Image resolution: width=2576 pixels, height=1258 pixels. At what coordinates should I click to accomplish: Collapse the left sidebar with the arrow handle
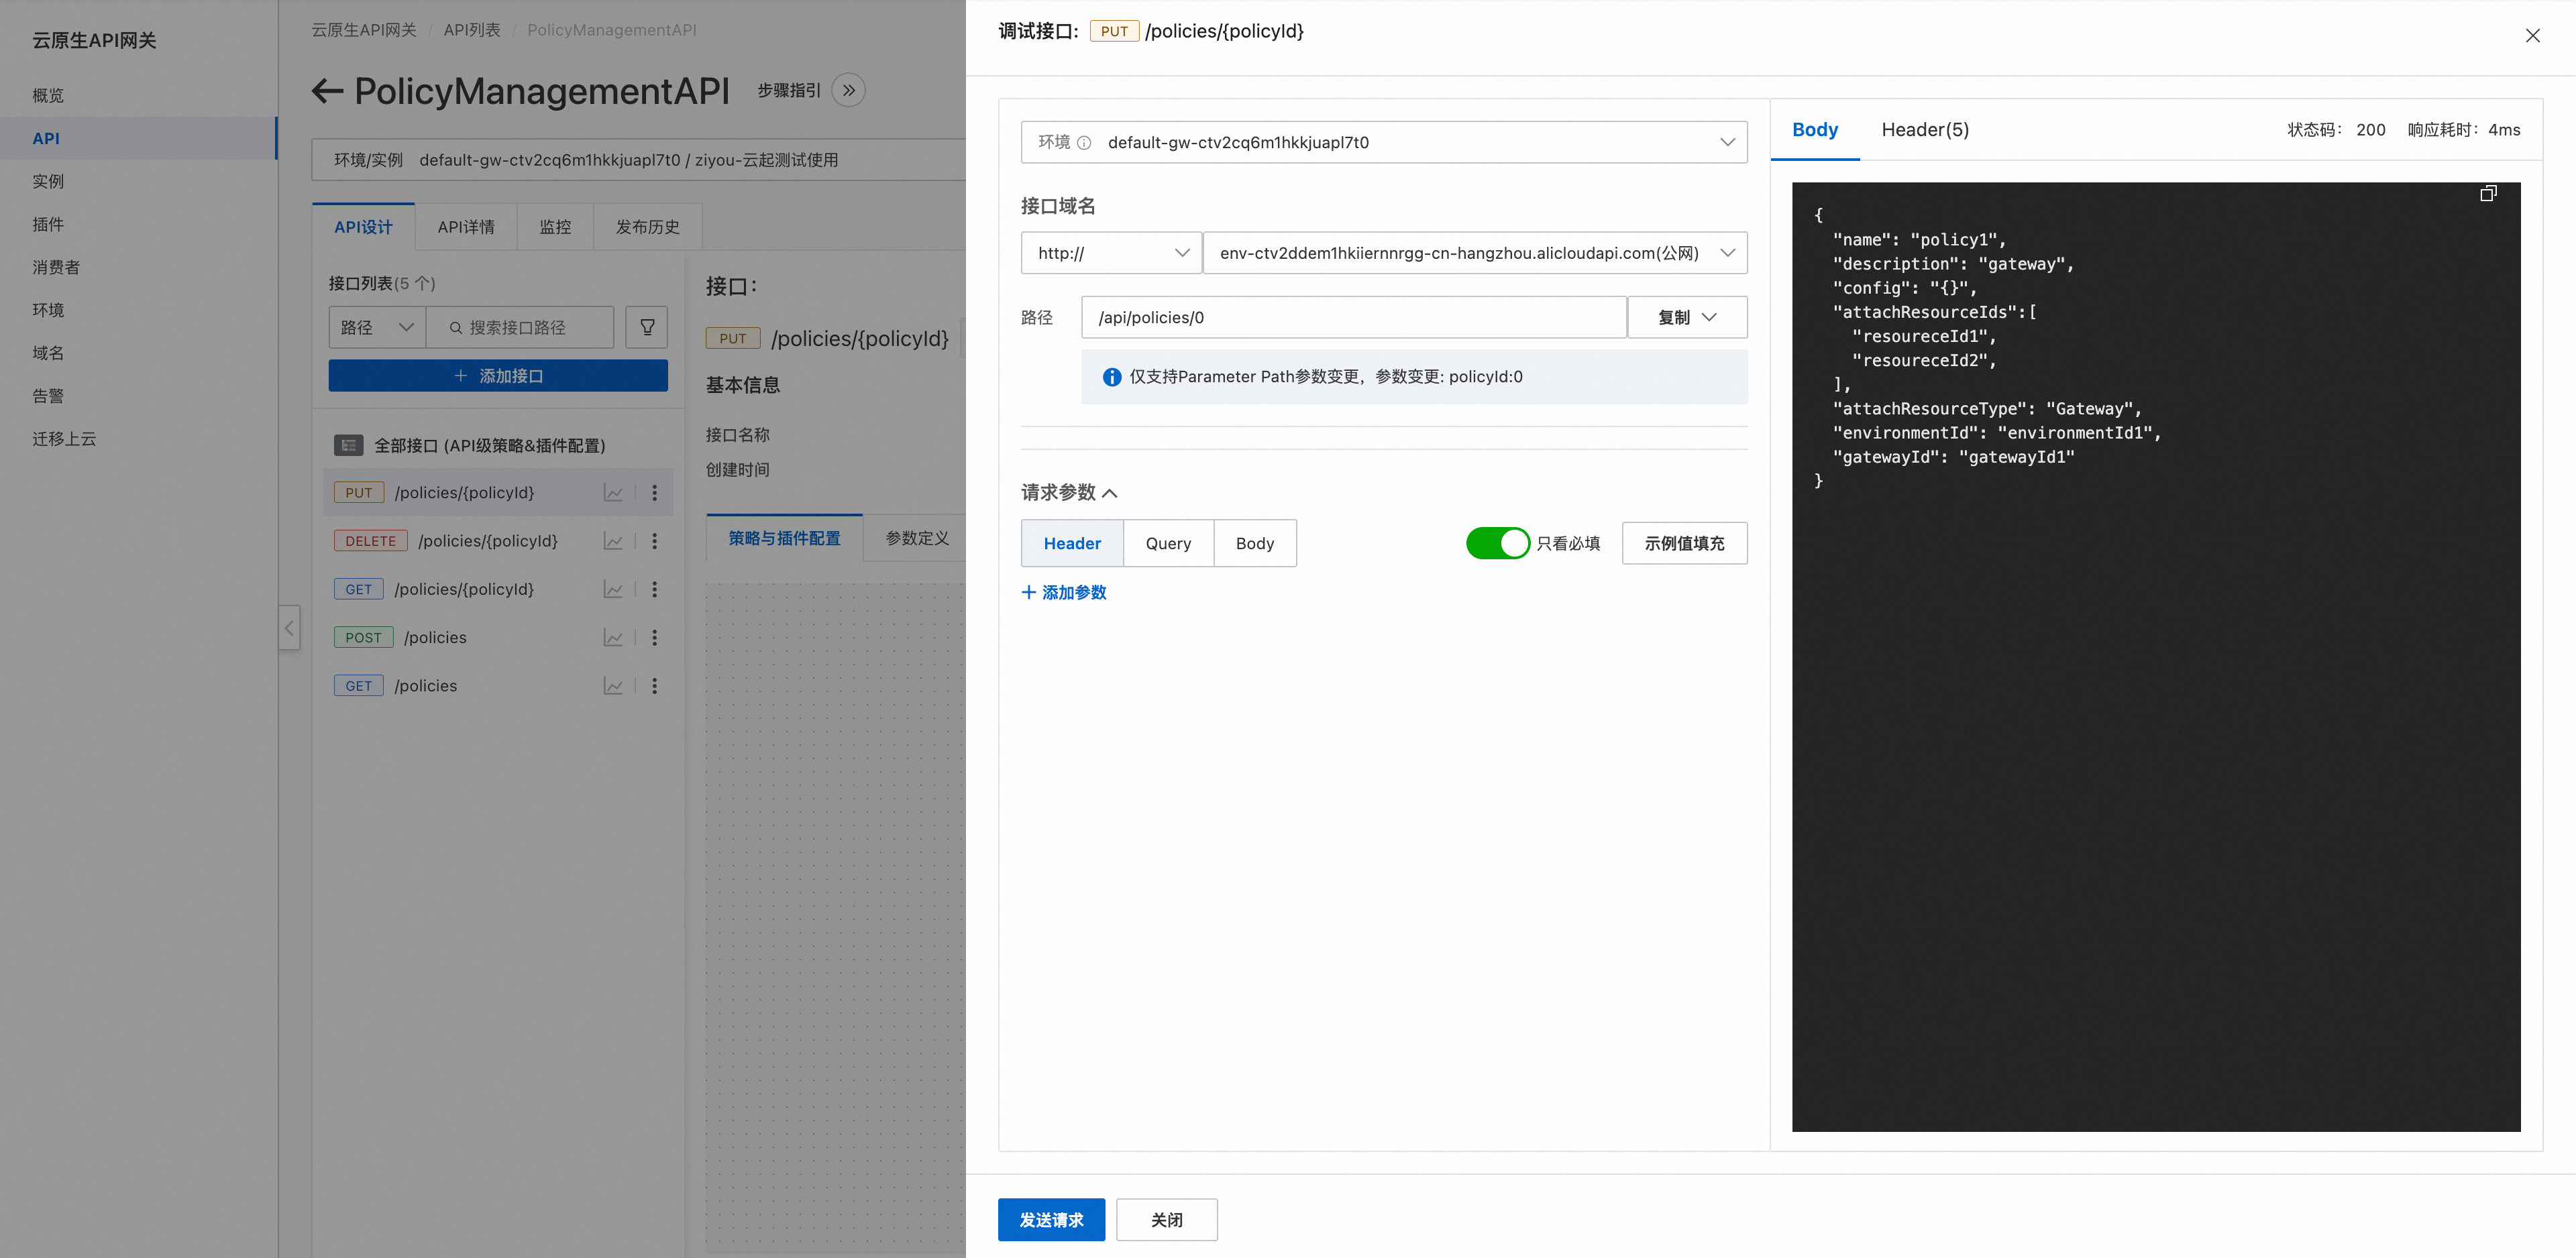289,628
